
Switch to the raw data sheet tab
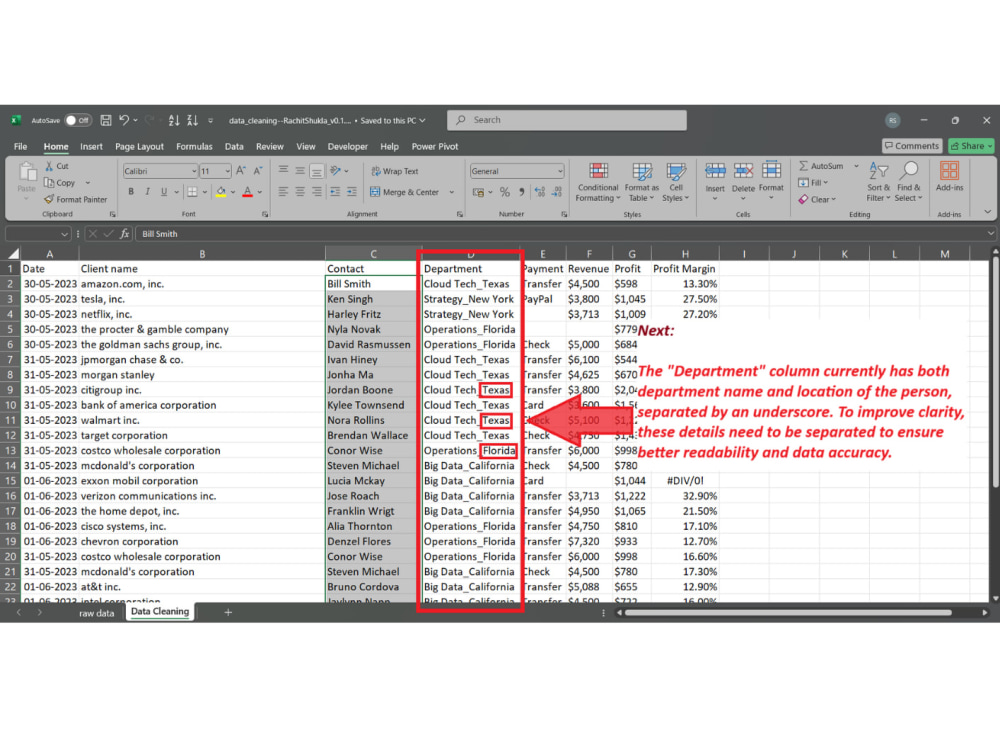coord(96,613)
